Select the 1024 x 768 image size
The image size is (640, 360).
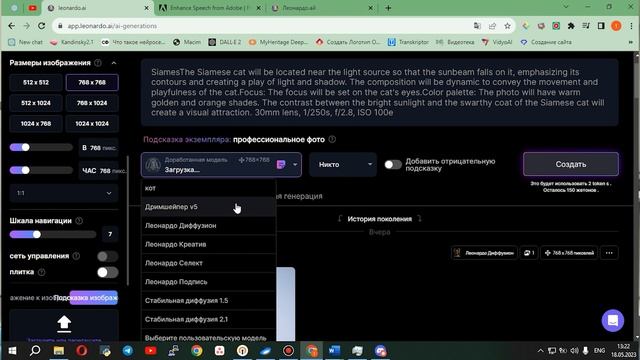pyautogui.click(x=36, y=124)
